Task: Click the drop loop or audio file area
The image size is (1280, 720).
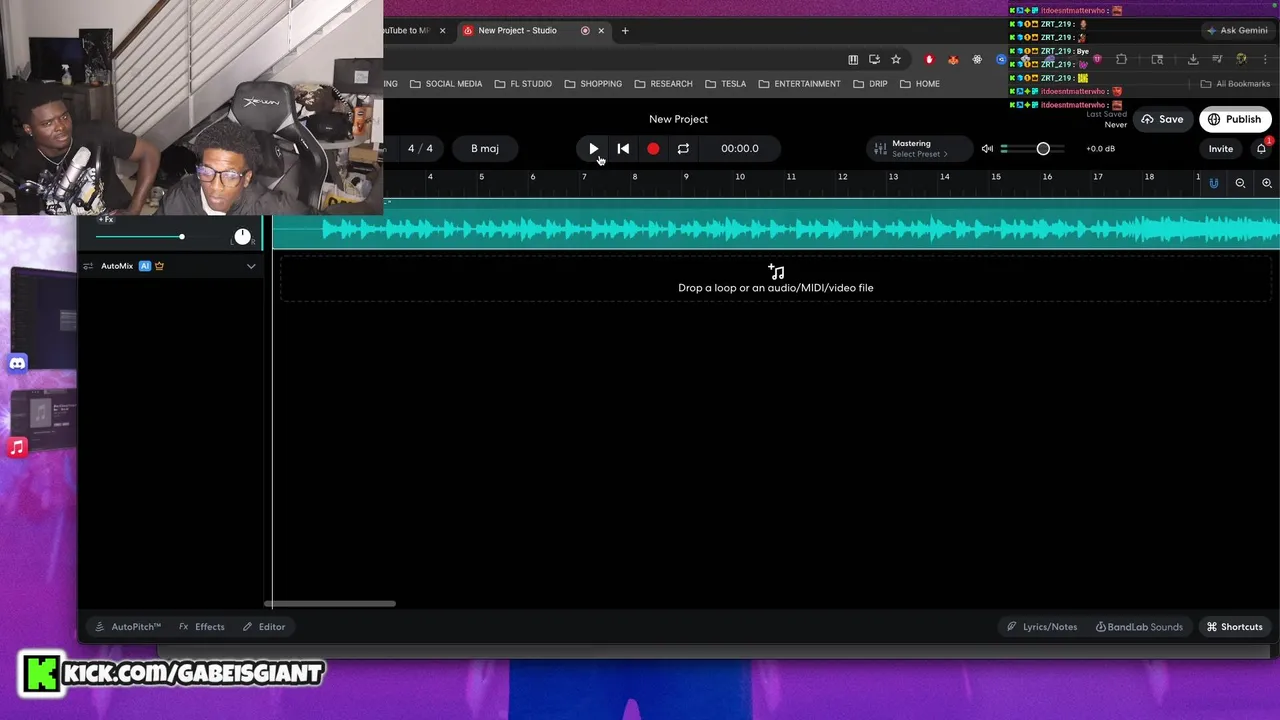Action: click(x=776, y=279)
